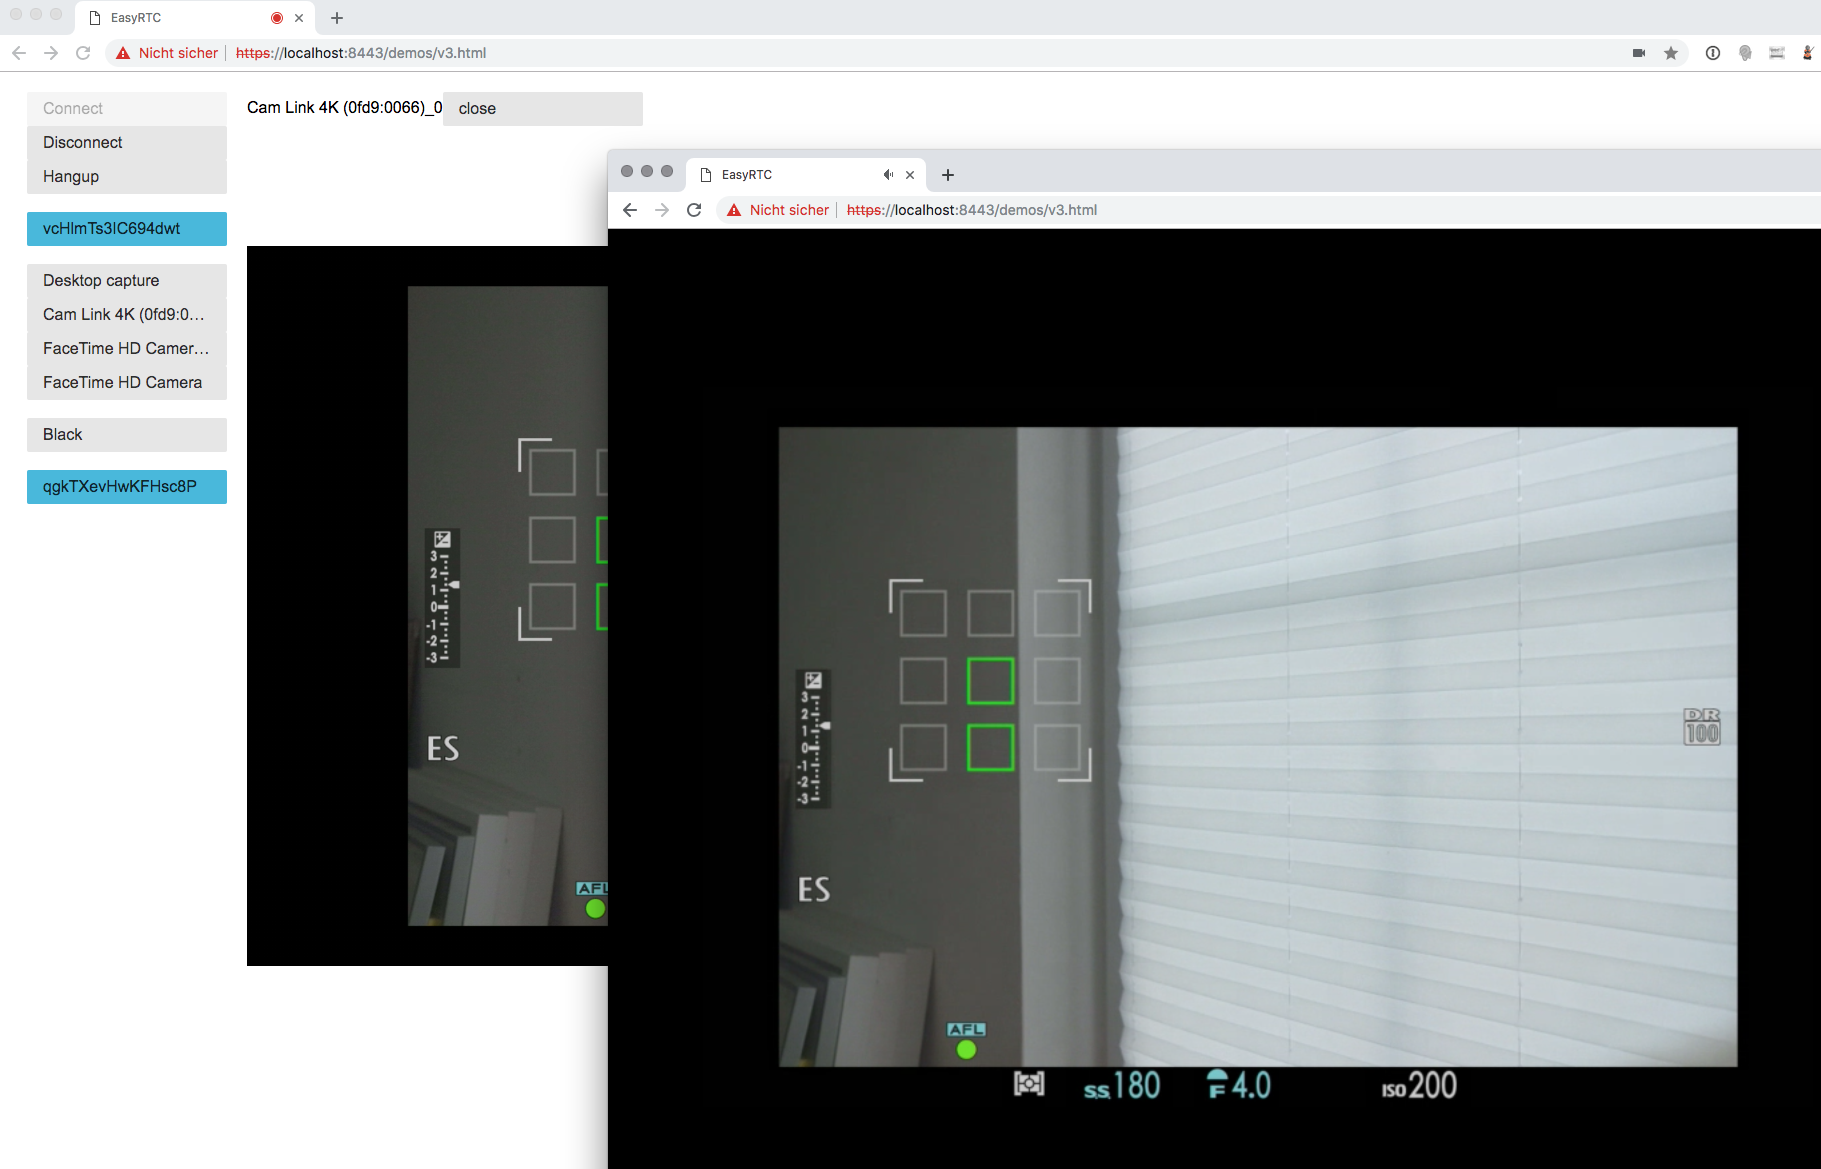Open camera permission icon in address bar

(1639, 53)
